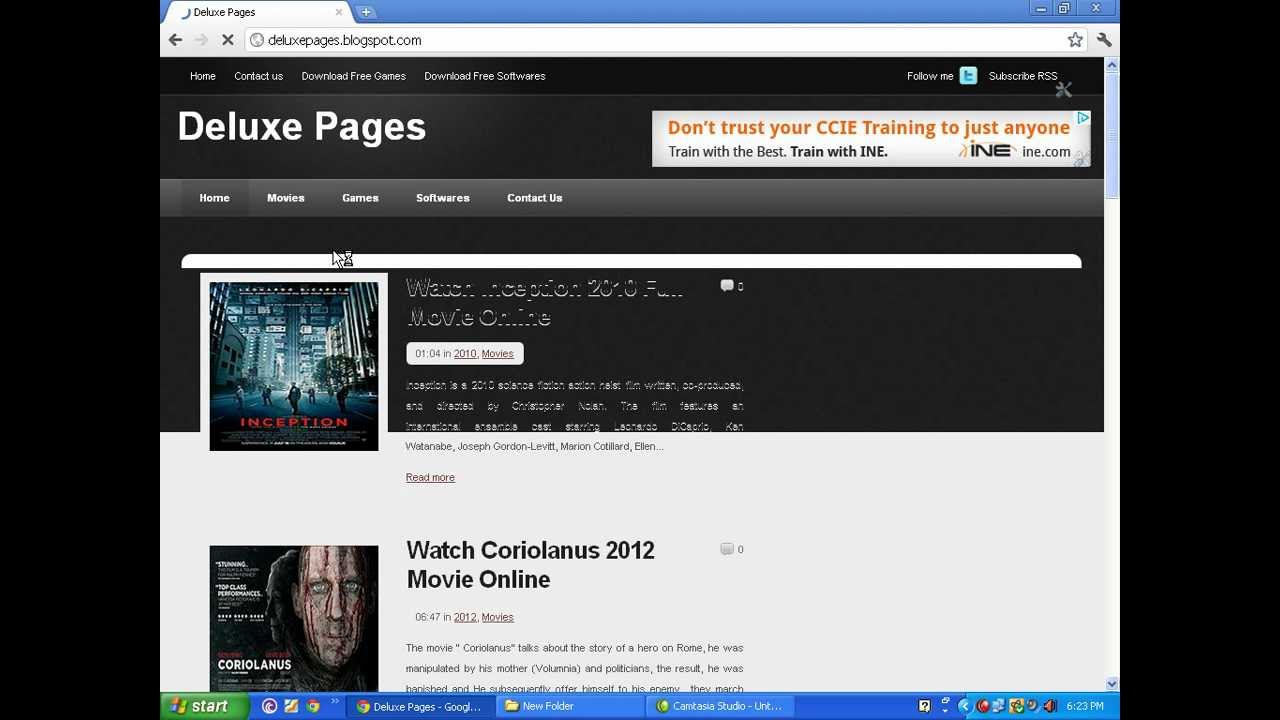Select Movies in navigation menu

click(285, 198)
